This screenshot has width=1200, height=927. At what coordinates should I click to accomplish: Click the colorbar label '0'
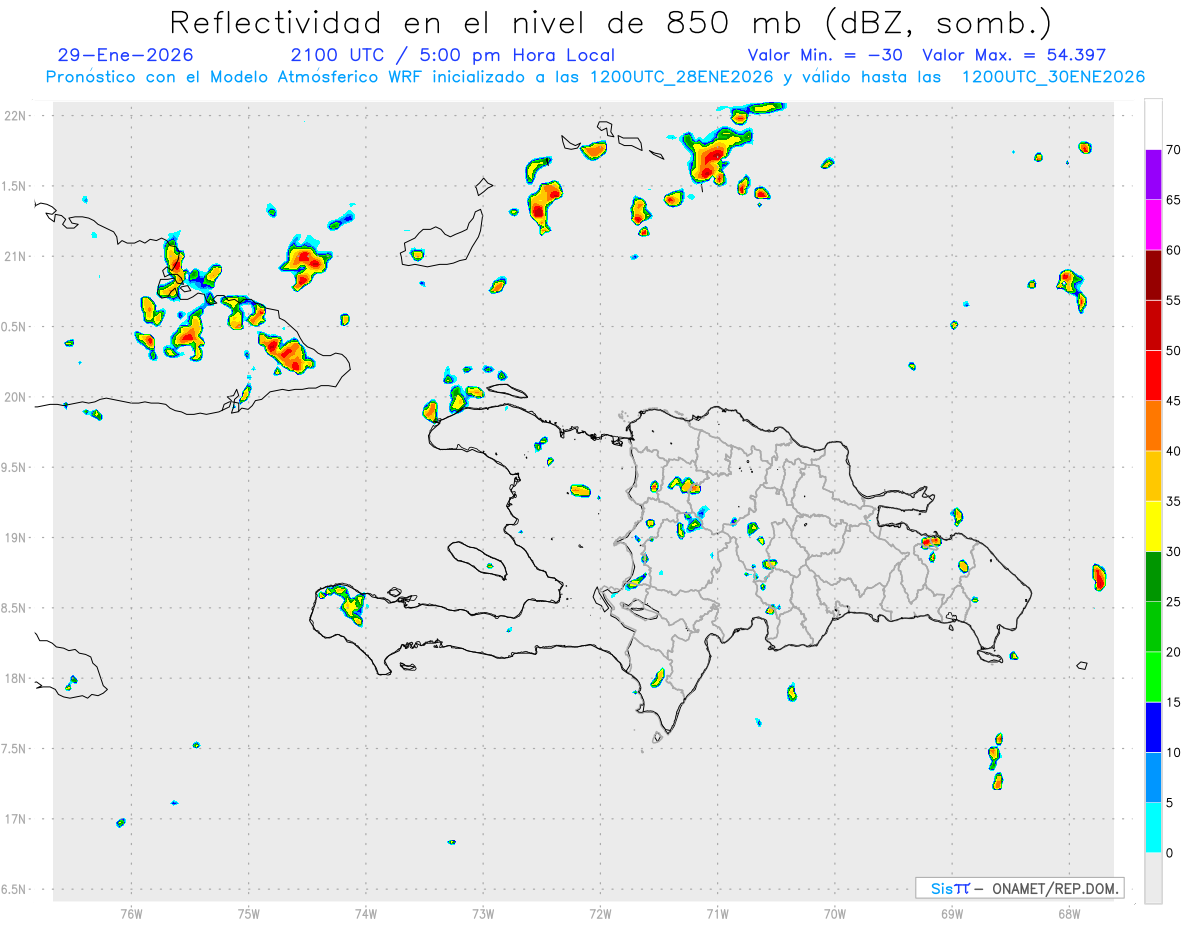(1169, 853)
